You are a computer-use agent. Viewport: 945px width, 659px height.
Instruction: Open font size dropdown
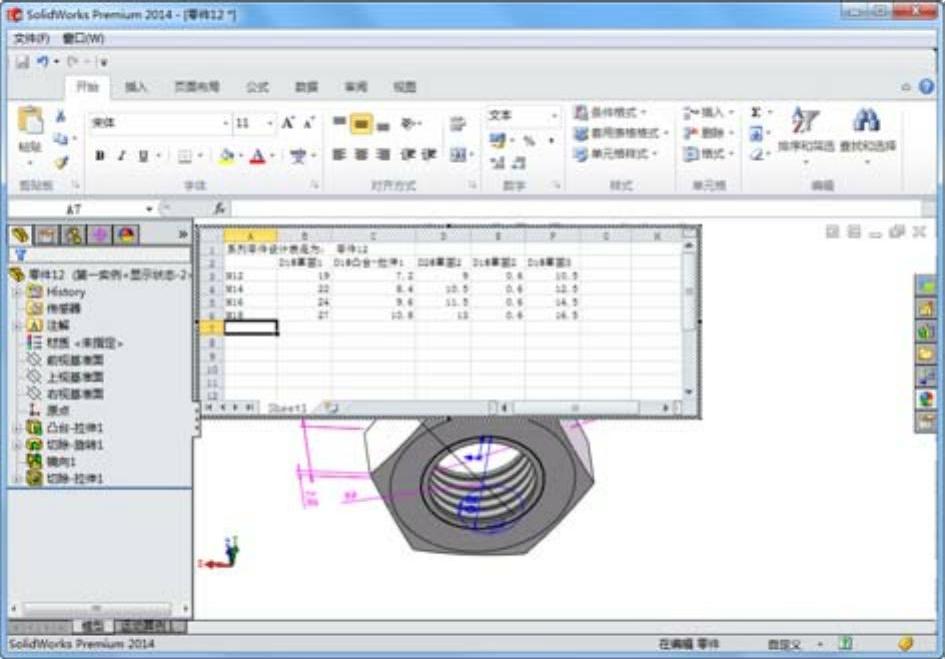269,123
